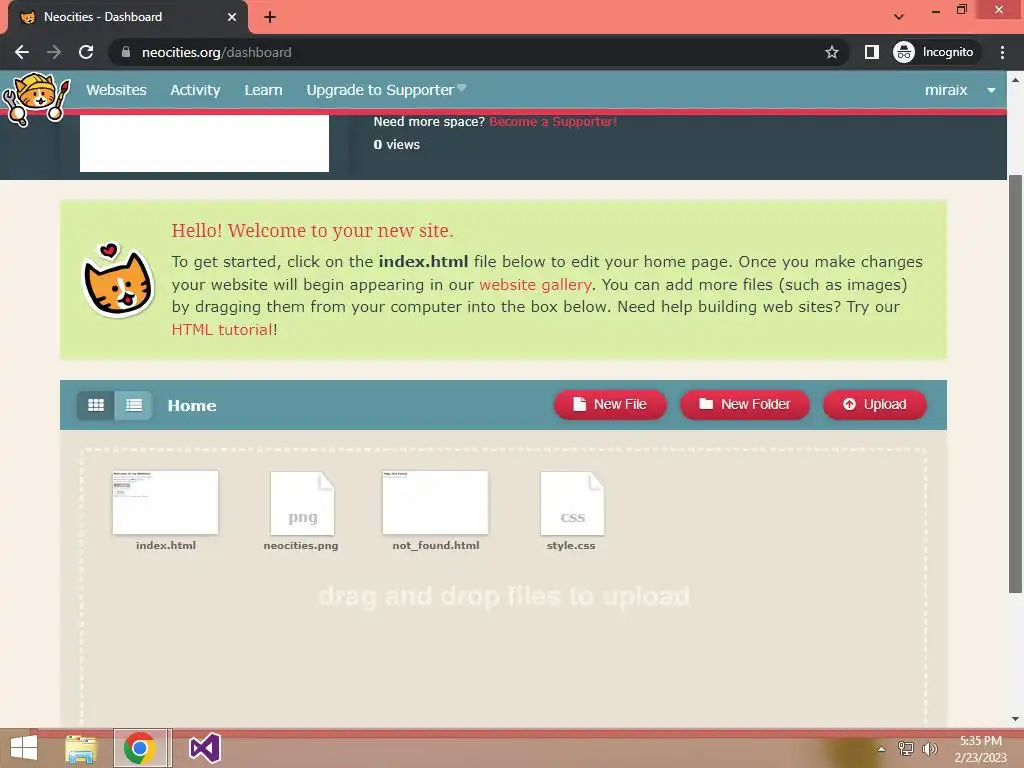The image size is (1024, 768).
Task: Open the taskbar clock and date
Action: click(980, 749)
